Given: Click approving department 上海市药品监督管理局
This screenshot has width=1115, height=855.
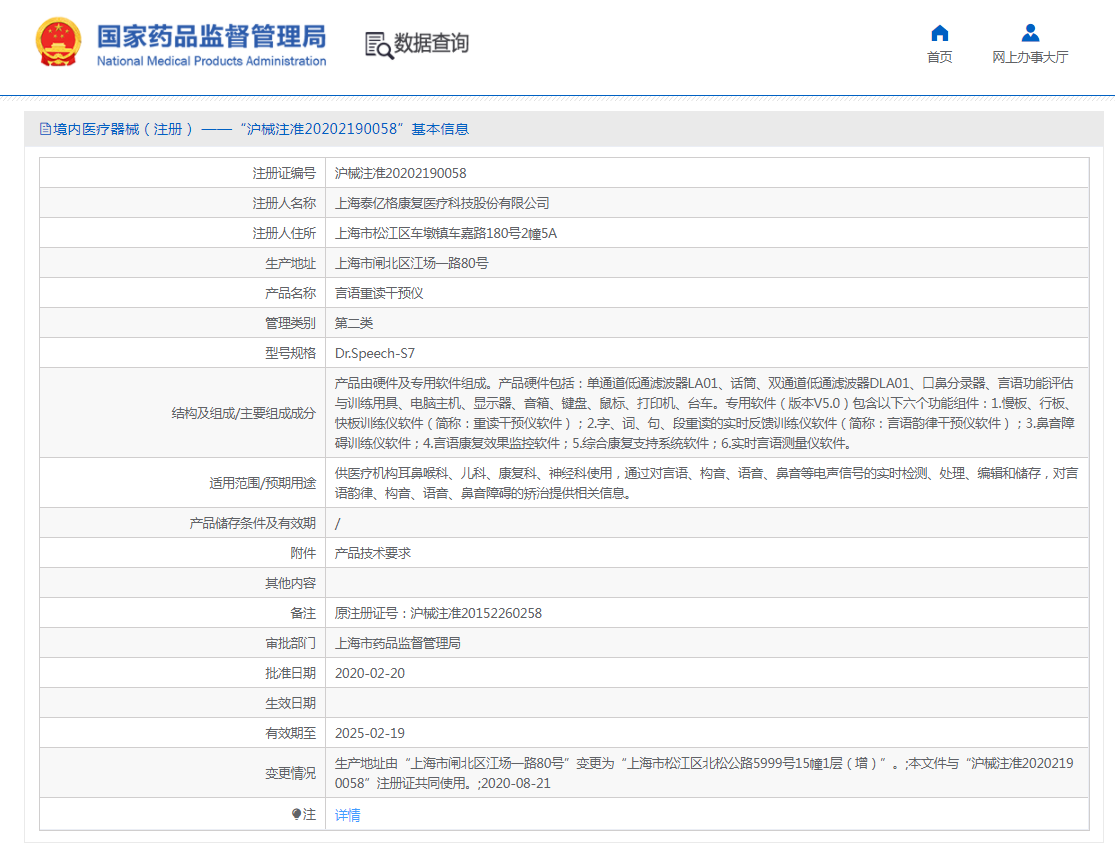Looking at the screenshot, I should pos(398,643).
